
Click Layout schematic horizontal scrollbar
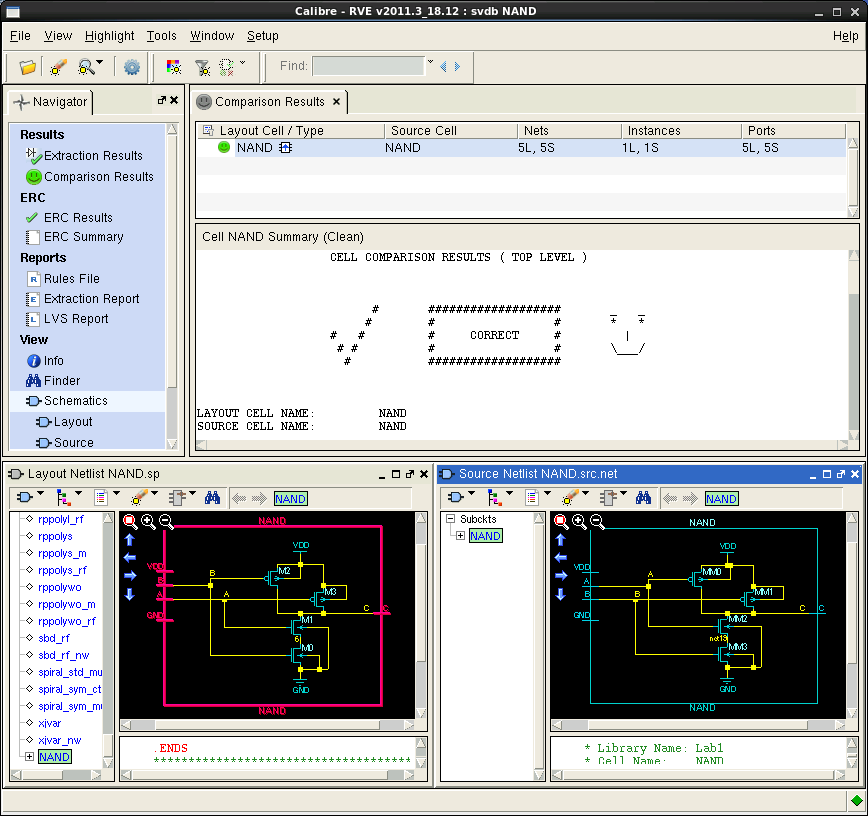coord(267,725)
